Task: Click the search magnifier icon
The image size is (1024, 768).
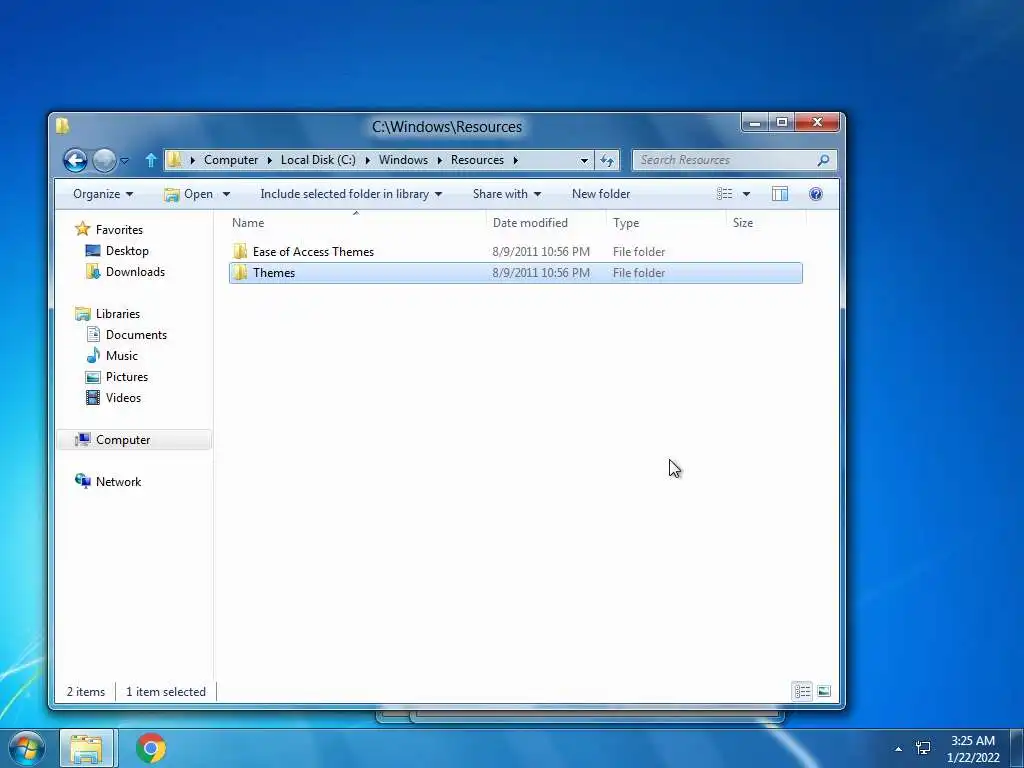Action: [824, 160]
